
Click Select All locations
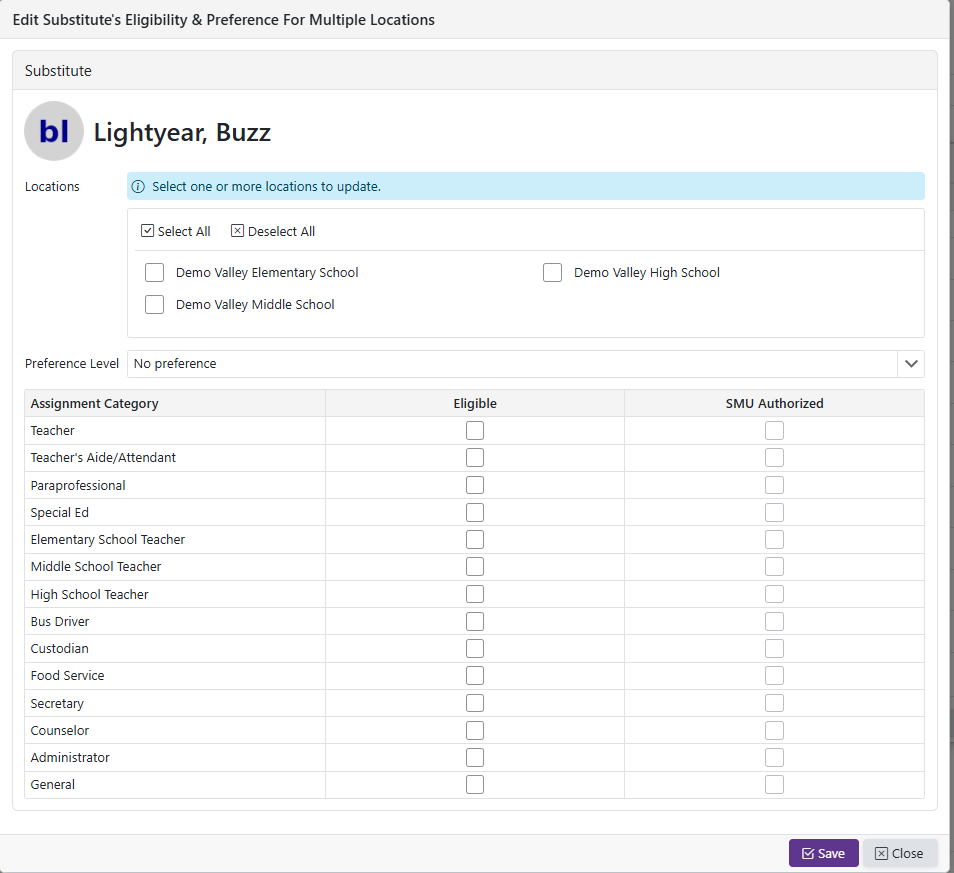[176, 231]
